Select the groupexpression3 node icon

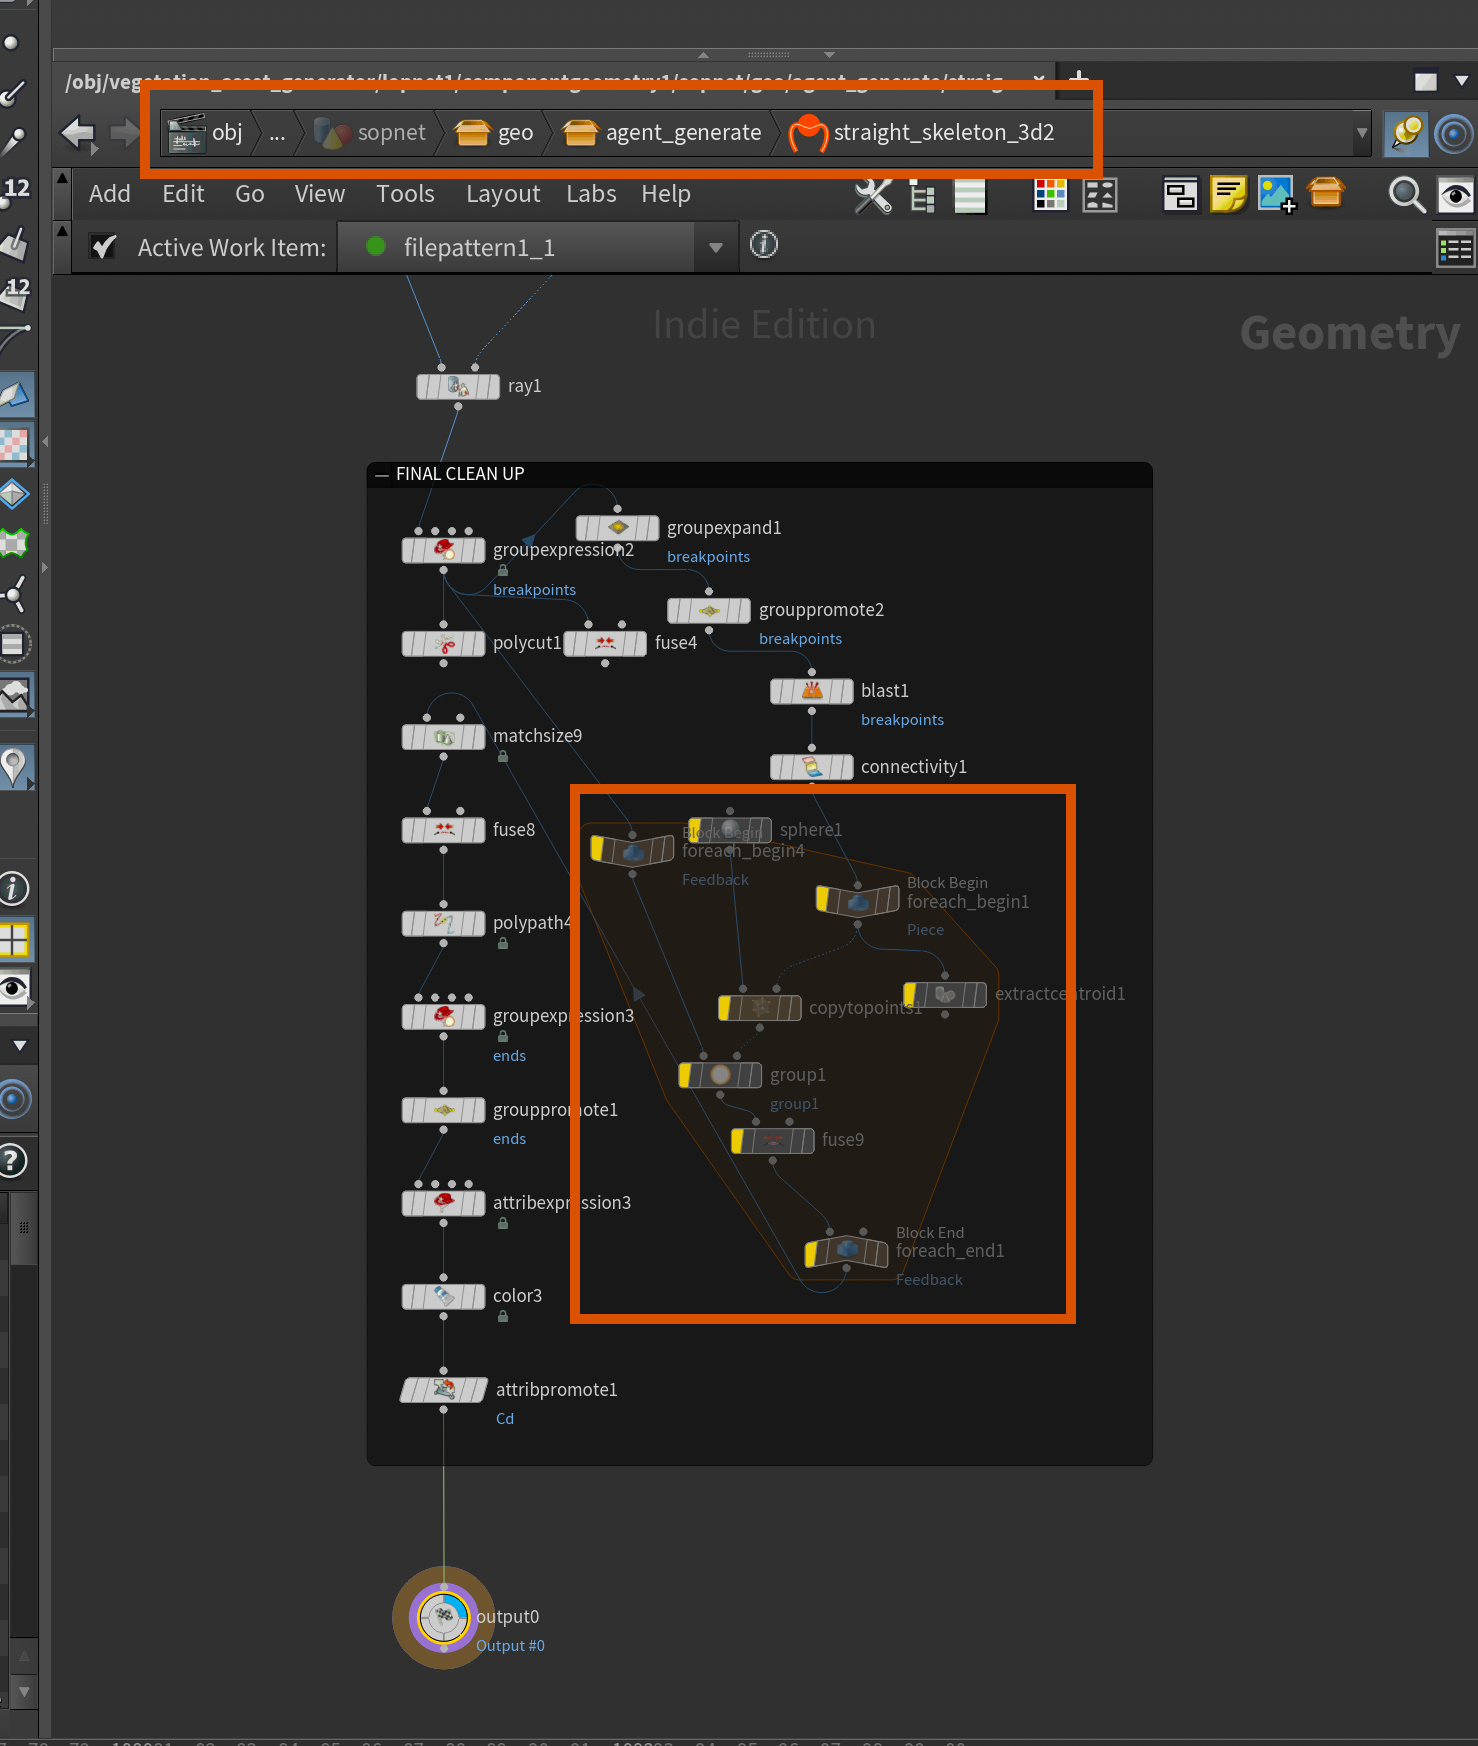click(x=444, y=1017)
